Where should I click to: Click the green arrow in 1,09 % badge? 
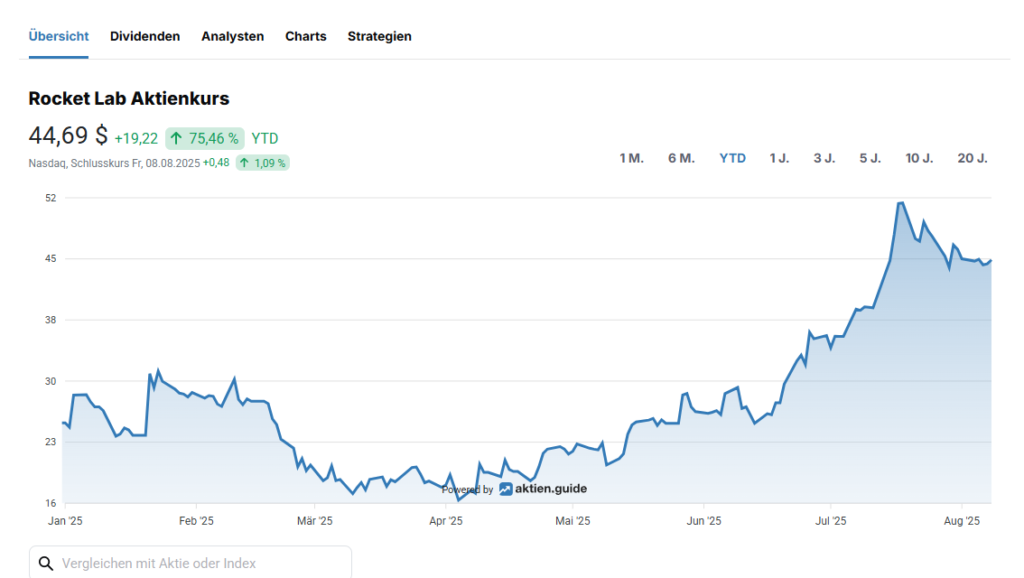[244, 162]
